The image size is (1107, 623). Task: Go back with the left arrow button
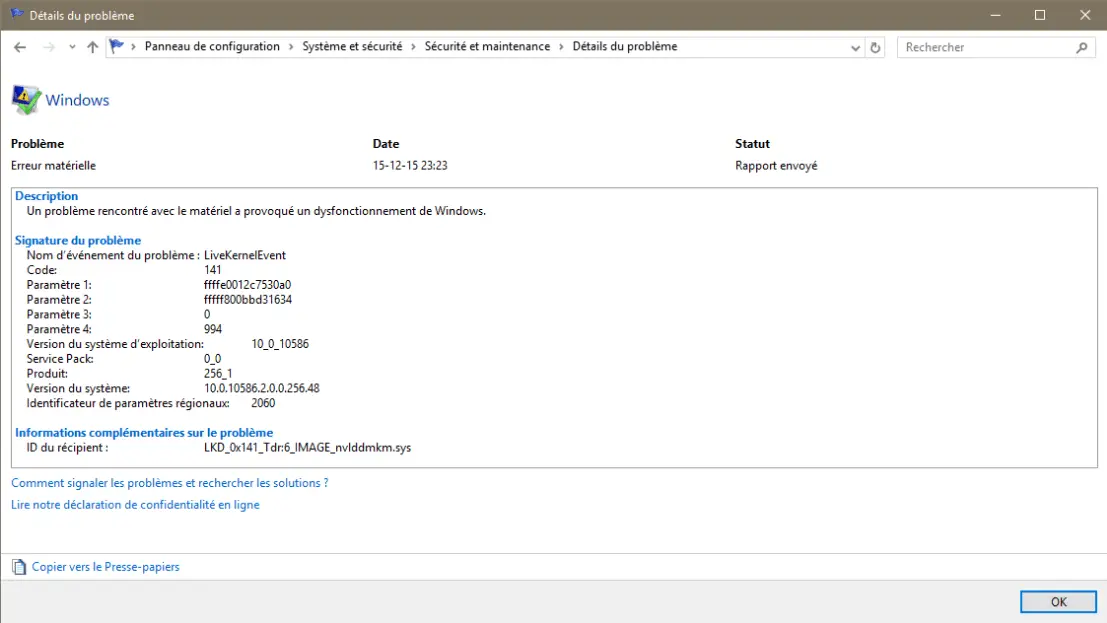click(x=20, y=47)
